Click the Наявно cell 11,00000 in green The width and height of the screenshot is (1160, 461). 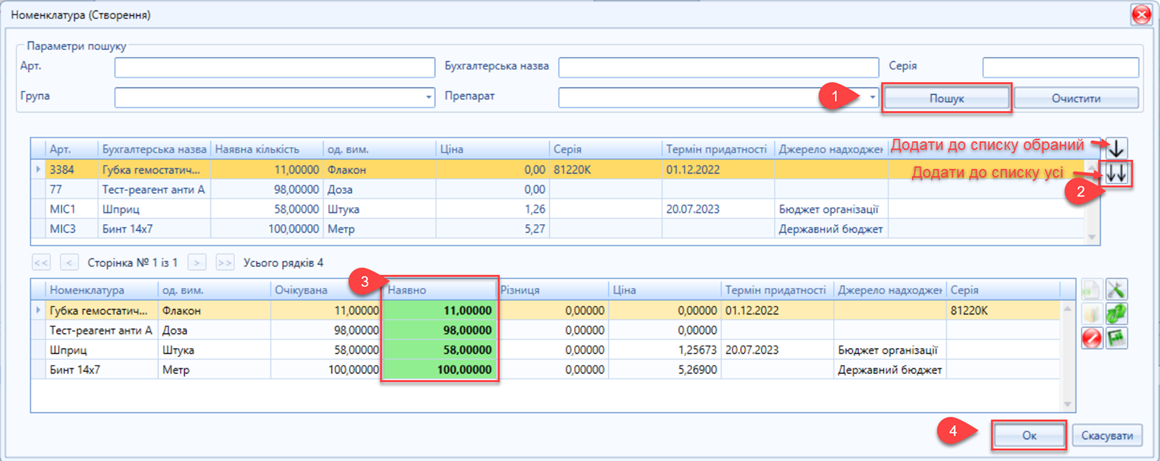[439, 309]
